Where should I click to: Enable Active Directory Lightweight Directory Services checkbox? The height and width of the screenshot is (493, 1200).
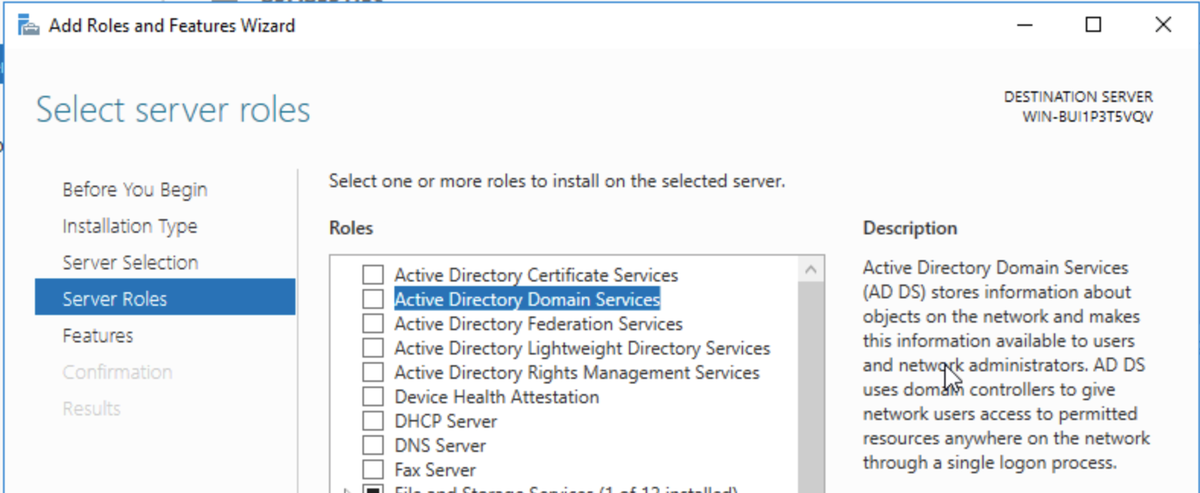click(373, 348)
